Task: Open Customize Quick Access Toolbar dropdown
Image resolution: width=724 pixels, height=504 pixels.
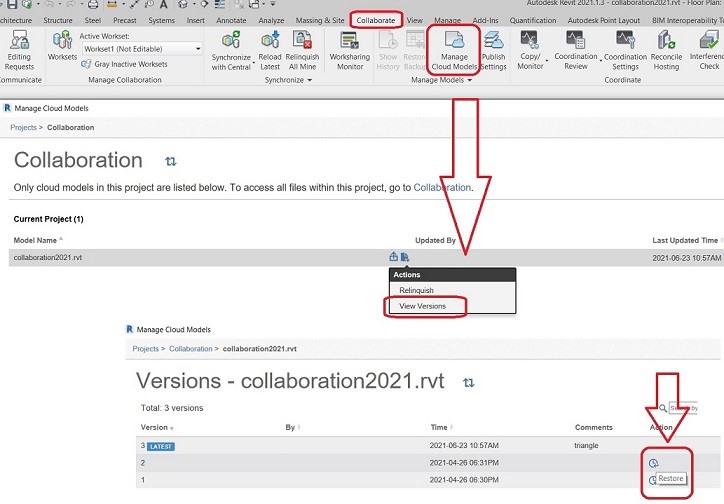Action: click(x=273, y=4)
